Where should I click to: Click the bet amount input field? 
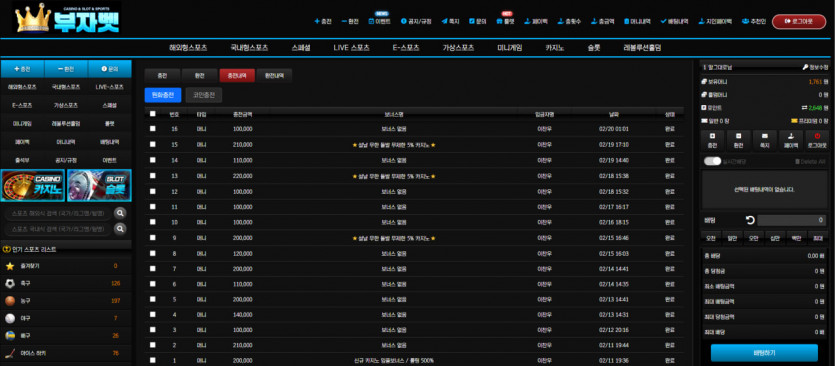pos(791,220)
